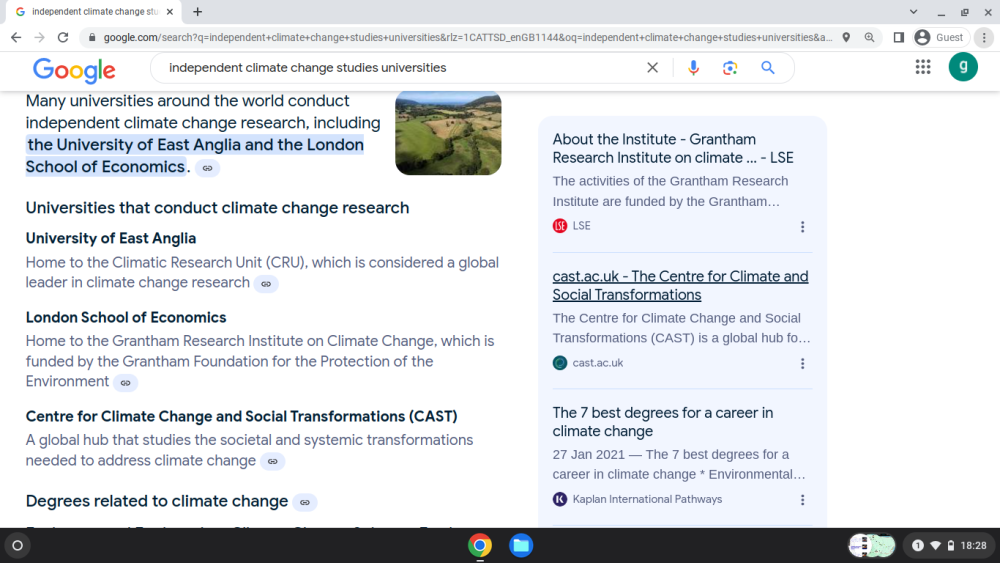Search by image with Google Lens

click(730, 68)
